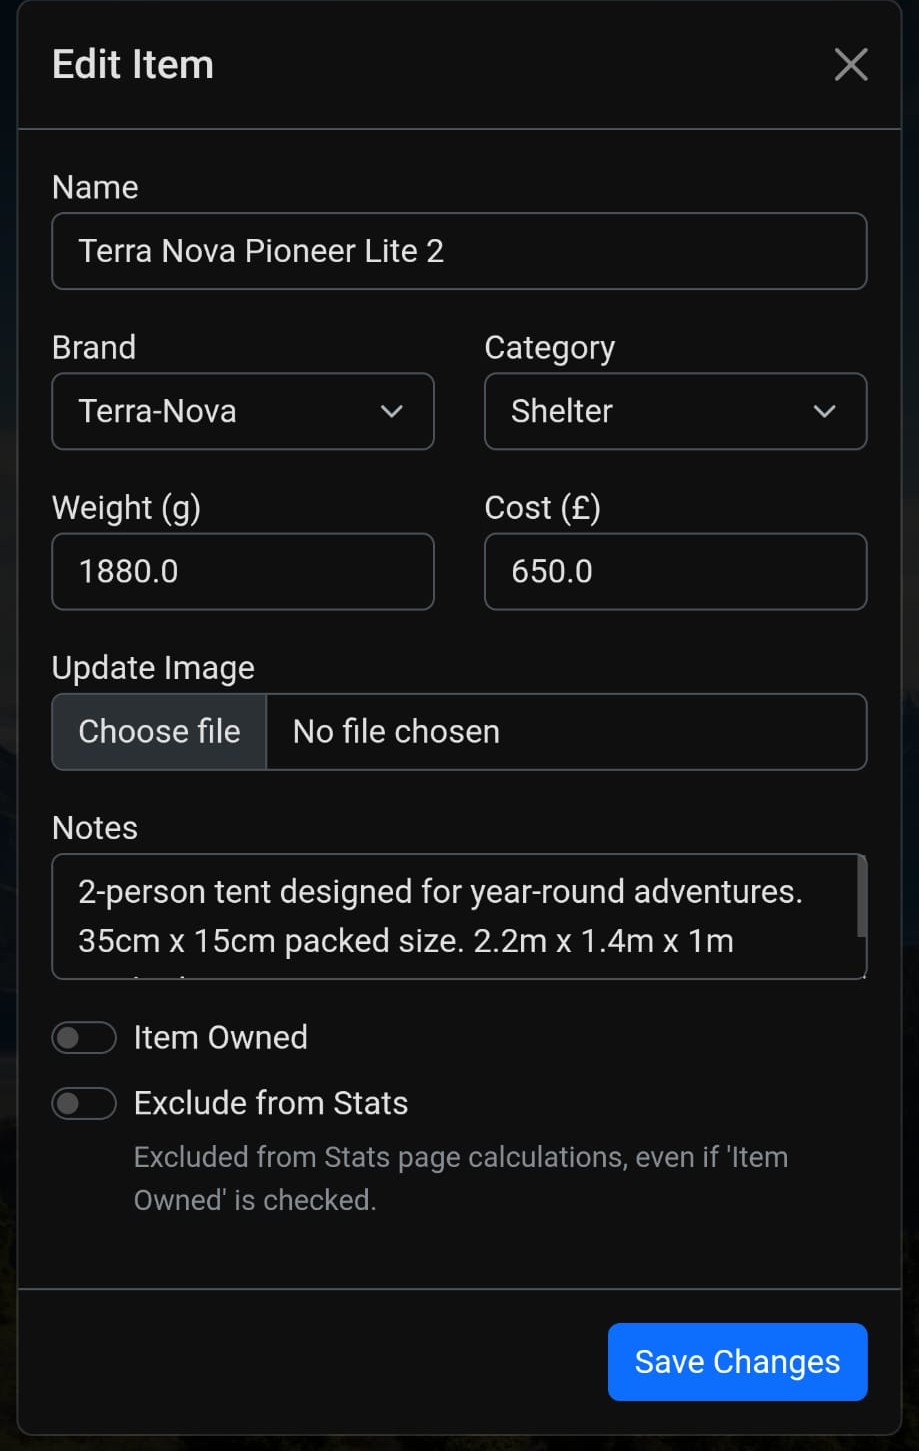The height and width of the screenshot is (1451, 919).
Task: Select the Notes section label
Action: pyautogui.click(x=94, y=827)
